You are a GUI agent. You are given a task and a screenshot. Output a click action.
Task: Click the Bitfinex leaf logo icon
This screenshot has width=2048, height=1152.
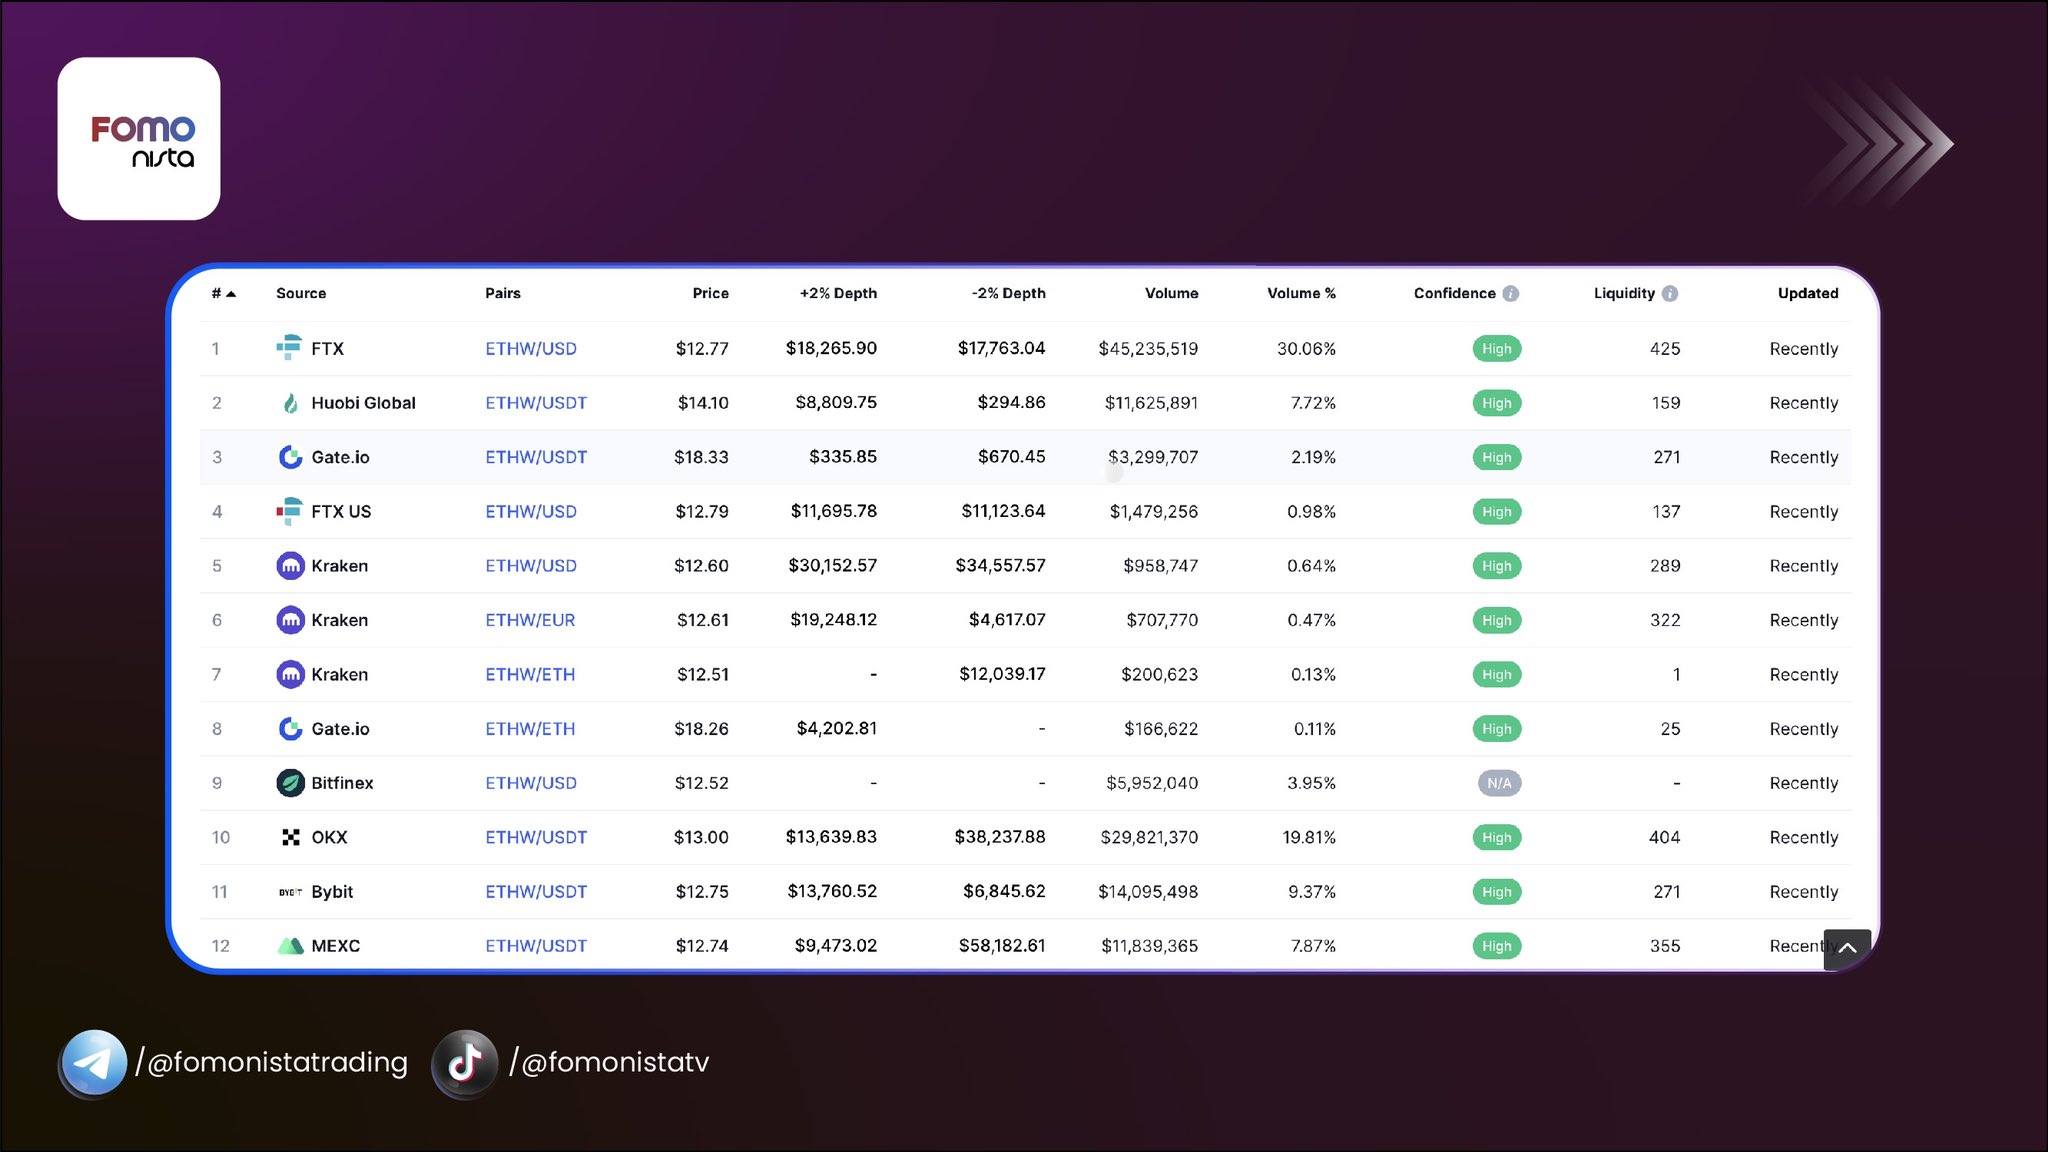click(290, 783)
